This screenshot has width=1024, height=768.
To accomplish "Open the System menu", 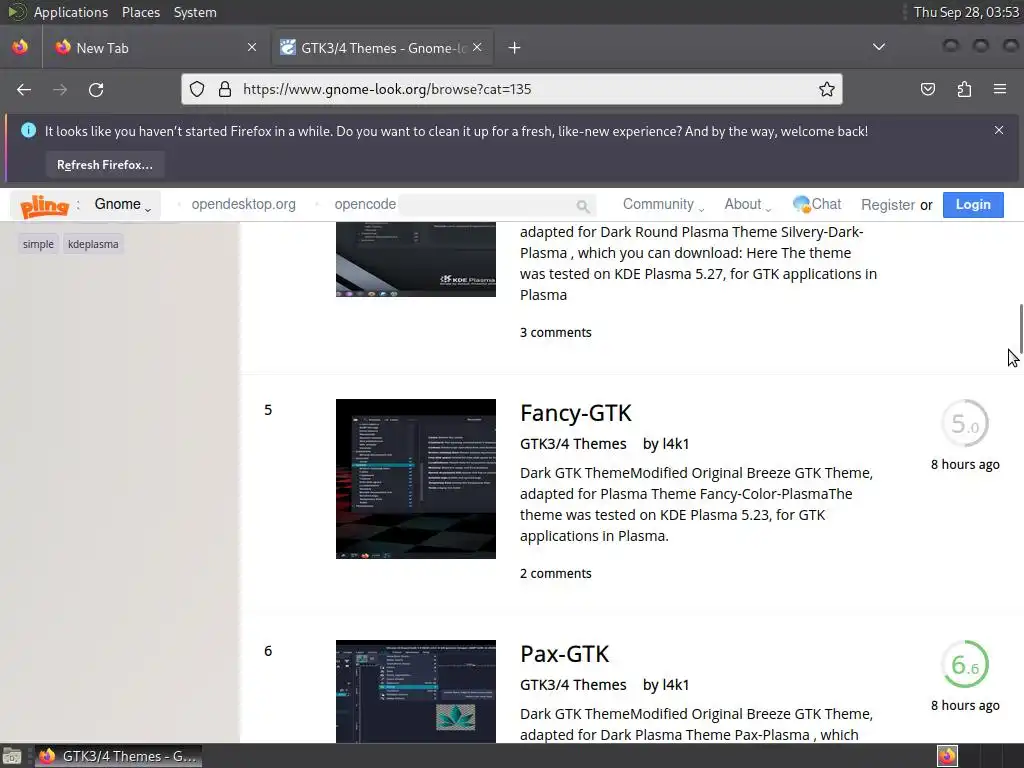I will [195, 12].
